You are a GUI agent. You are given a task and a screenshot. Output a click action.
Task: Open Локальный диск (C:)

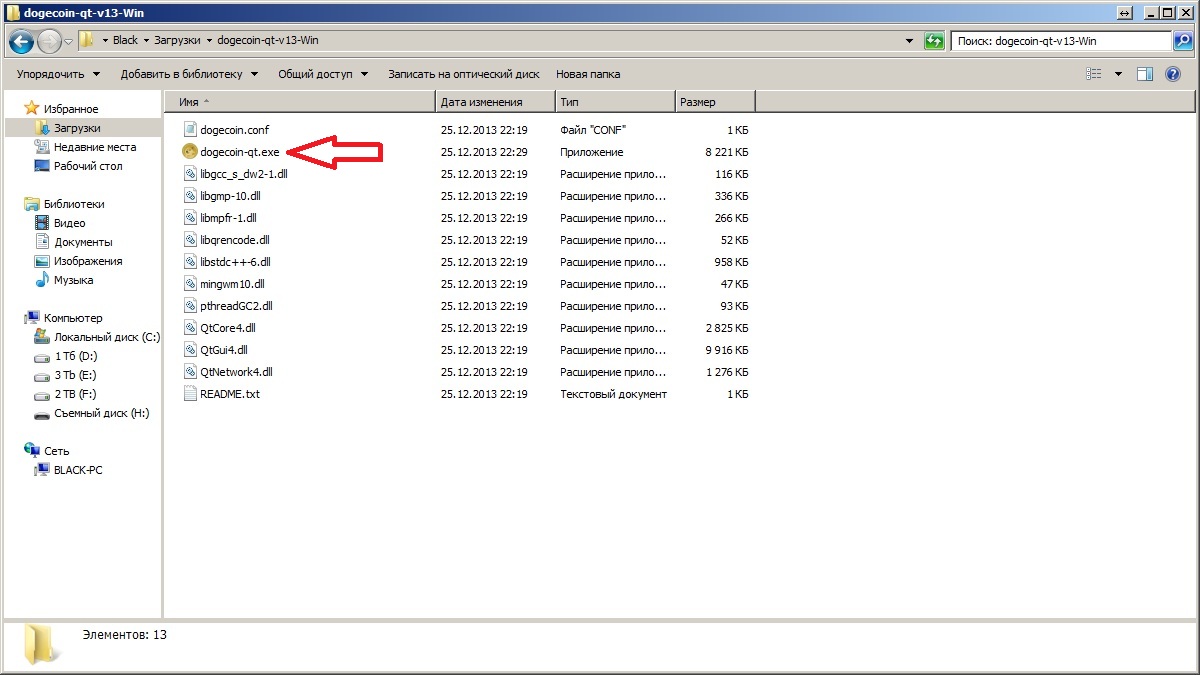point(107,337)
